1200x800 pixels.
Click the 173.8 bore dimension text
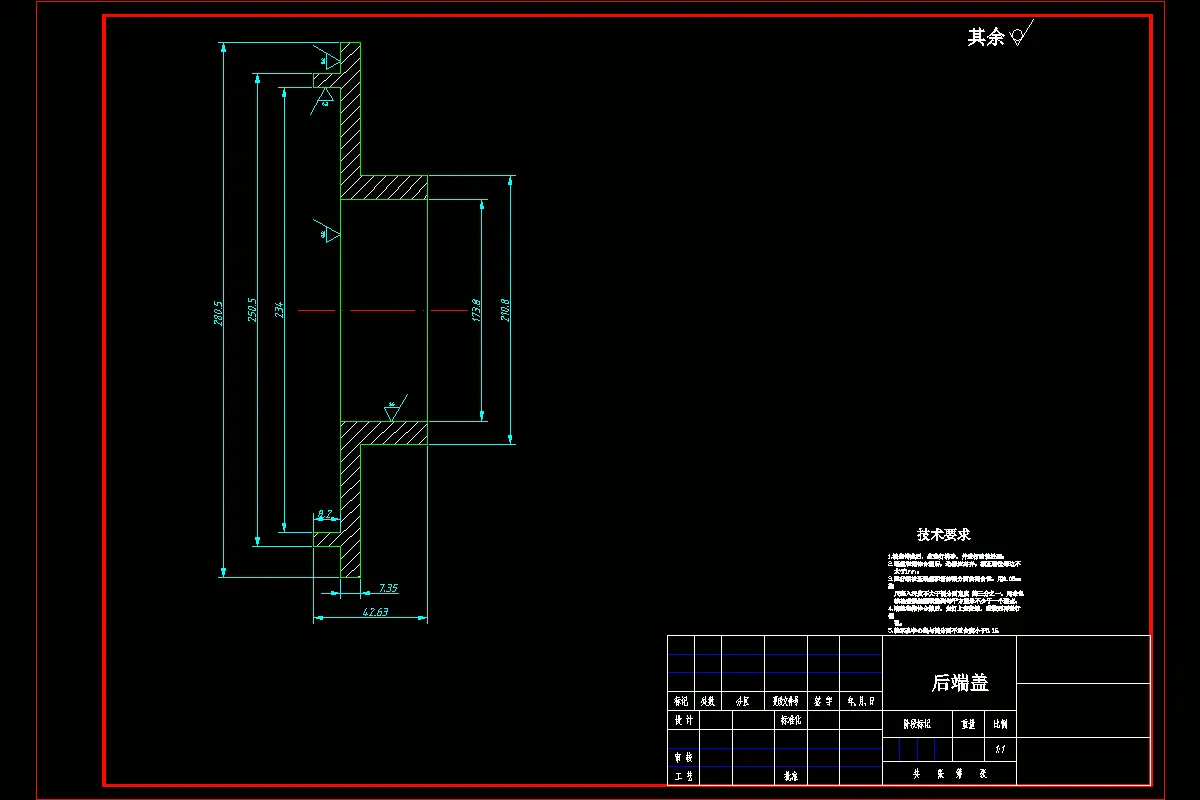(x=476, y=311)
